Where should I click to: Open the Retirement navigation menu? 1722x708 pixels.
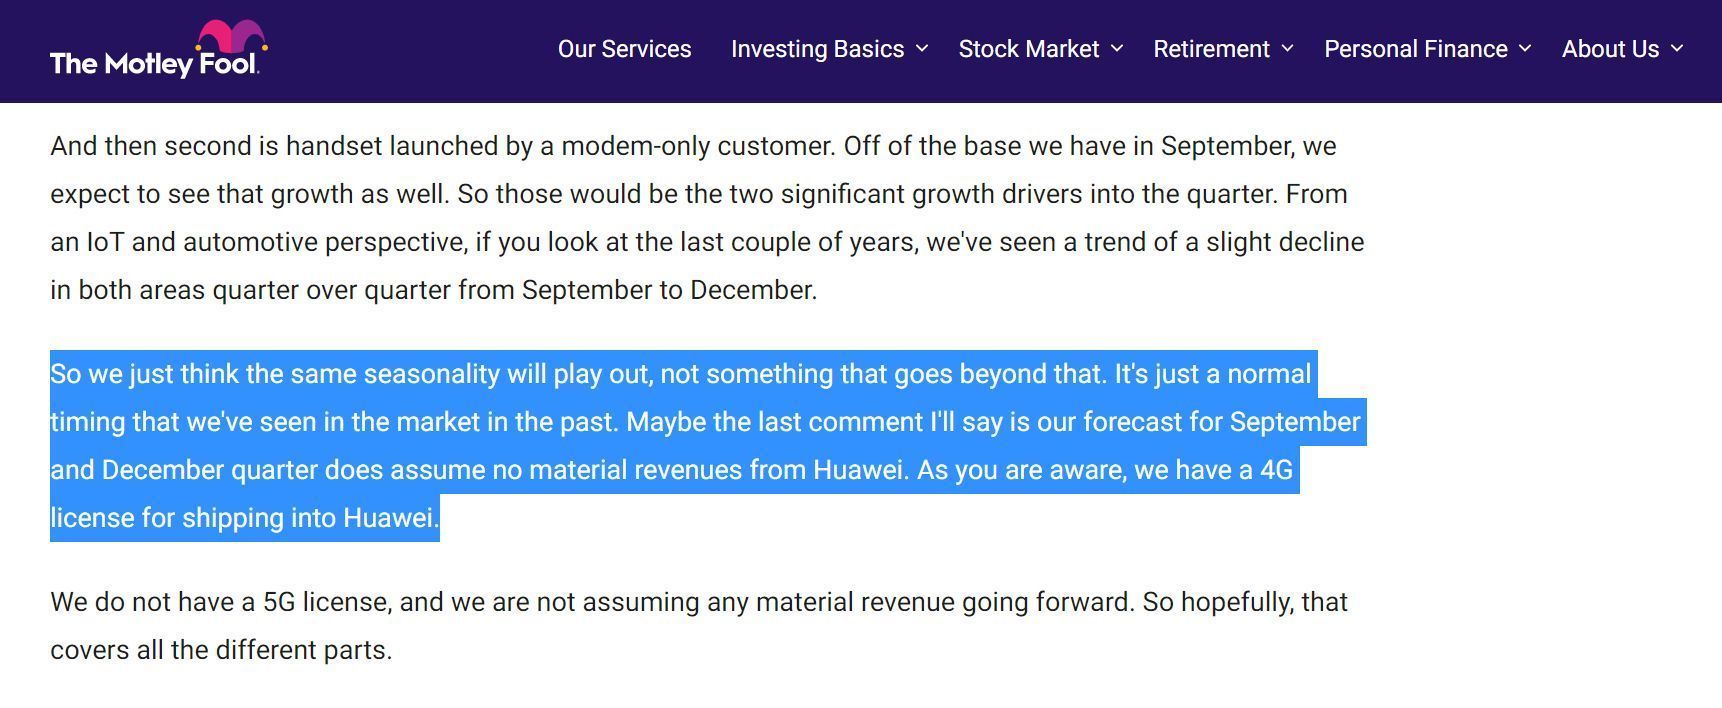1211,49
